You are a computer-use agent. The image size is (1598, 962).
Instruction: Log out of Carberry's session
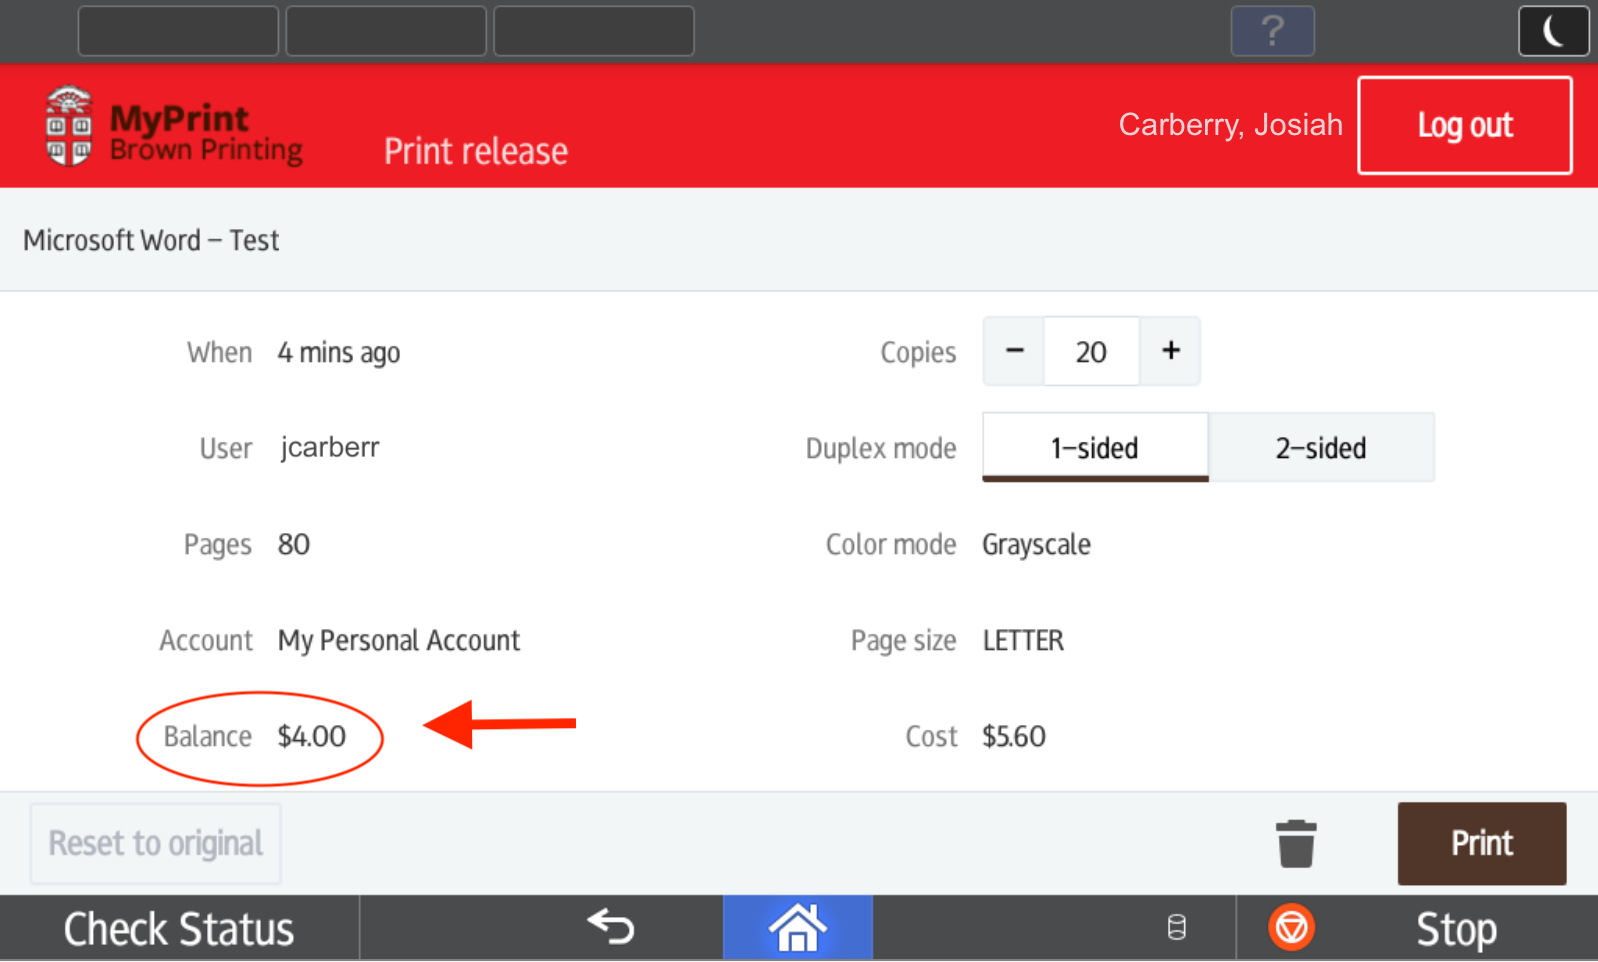[1464, 126]
